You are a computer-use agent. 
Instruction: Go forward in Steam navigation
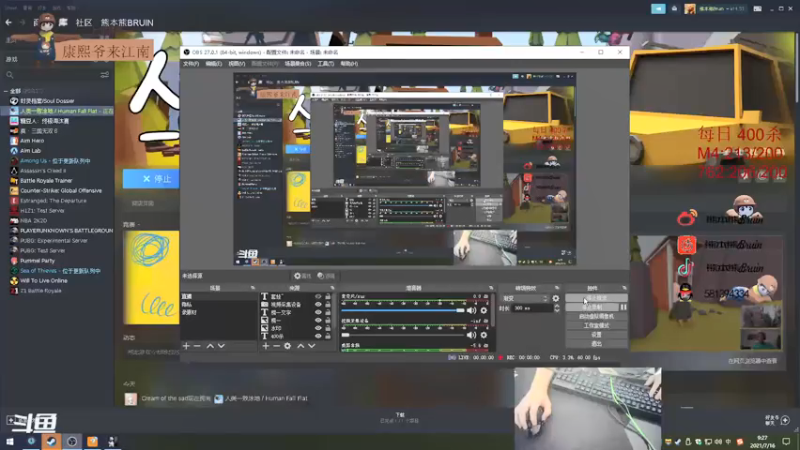(x=22, y=22)
